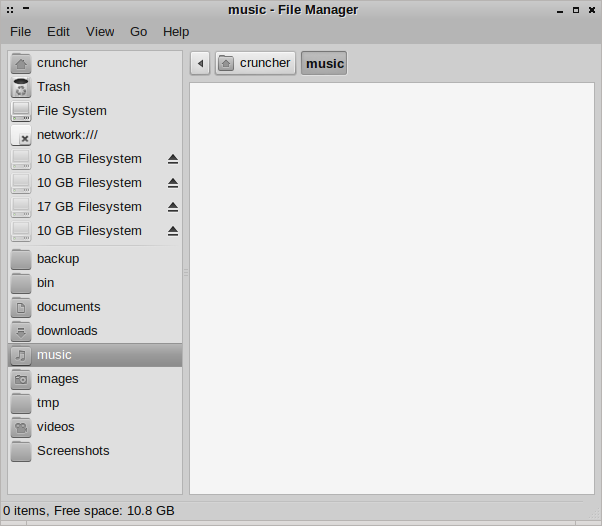This screenshot has width=602, height=526.
Task: Open the videos bookmark label
Action: [56, 427]
